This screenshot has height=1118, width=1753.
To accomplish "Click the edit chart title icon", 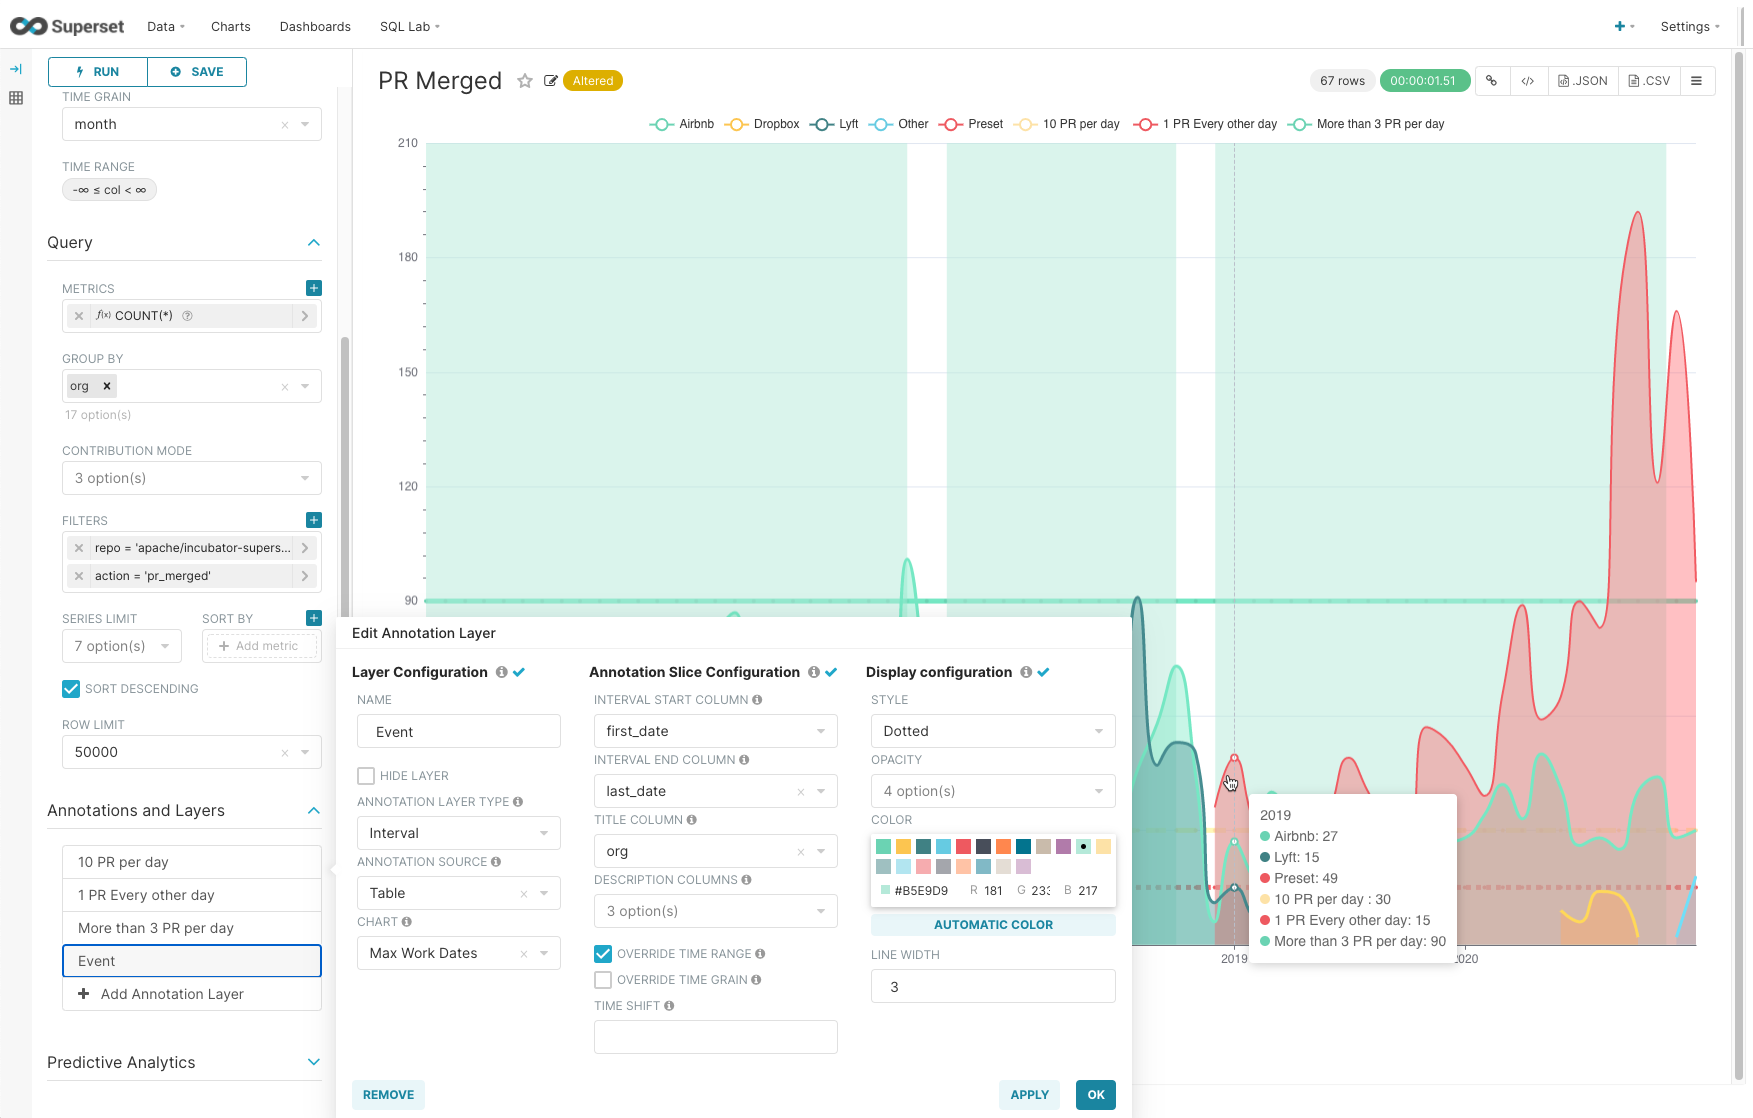I will [x=550, y=81].
